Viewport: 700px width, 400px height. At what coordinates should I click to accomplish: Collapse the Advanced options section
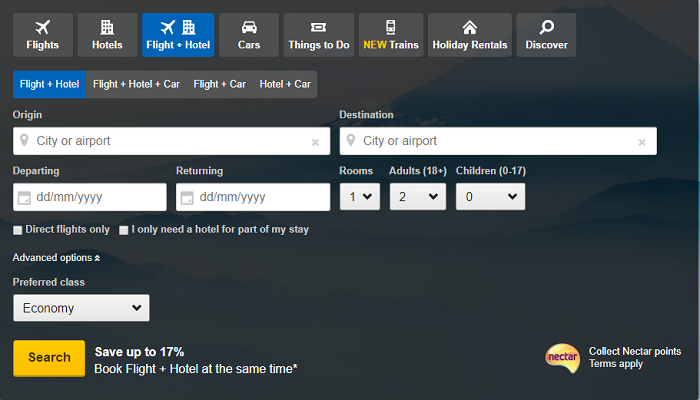pos(56,258)
